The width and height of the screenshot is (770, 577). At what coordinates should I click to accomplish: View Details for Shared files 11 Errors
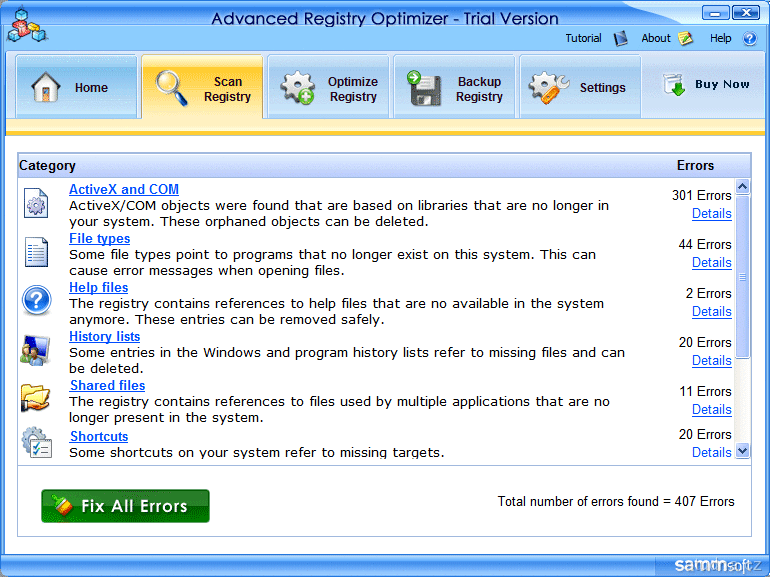(x=712, y=410)
